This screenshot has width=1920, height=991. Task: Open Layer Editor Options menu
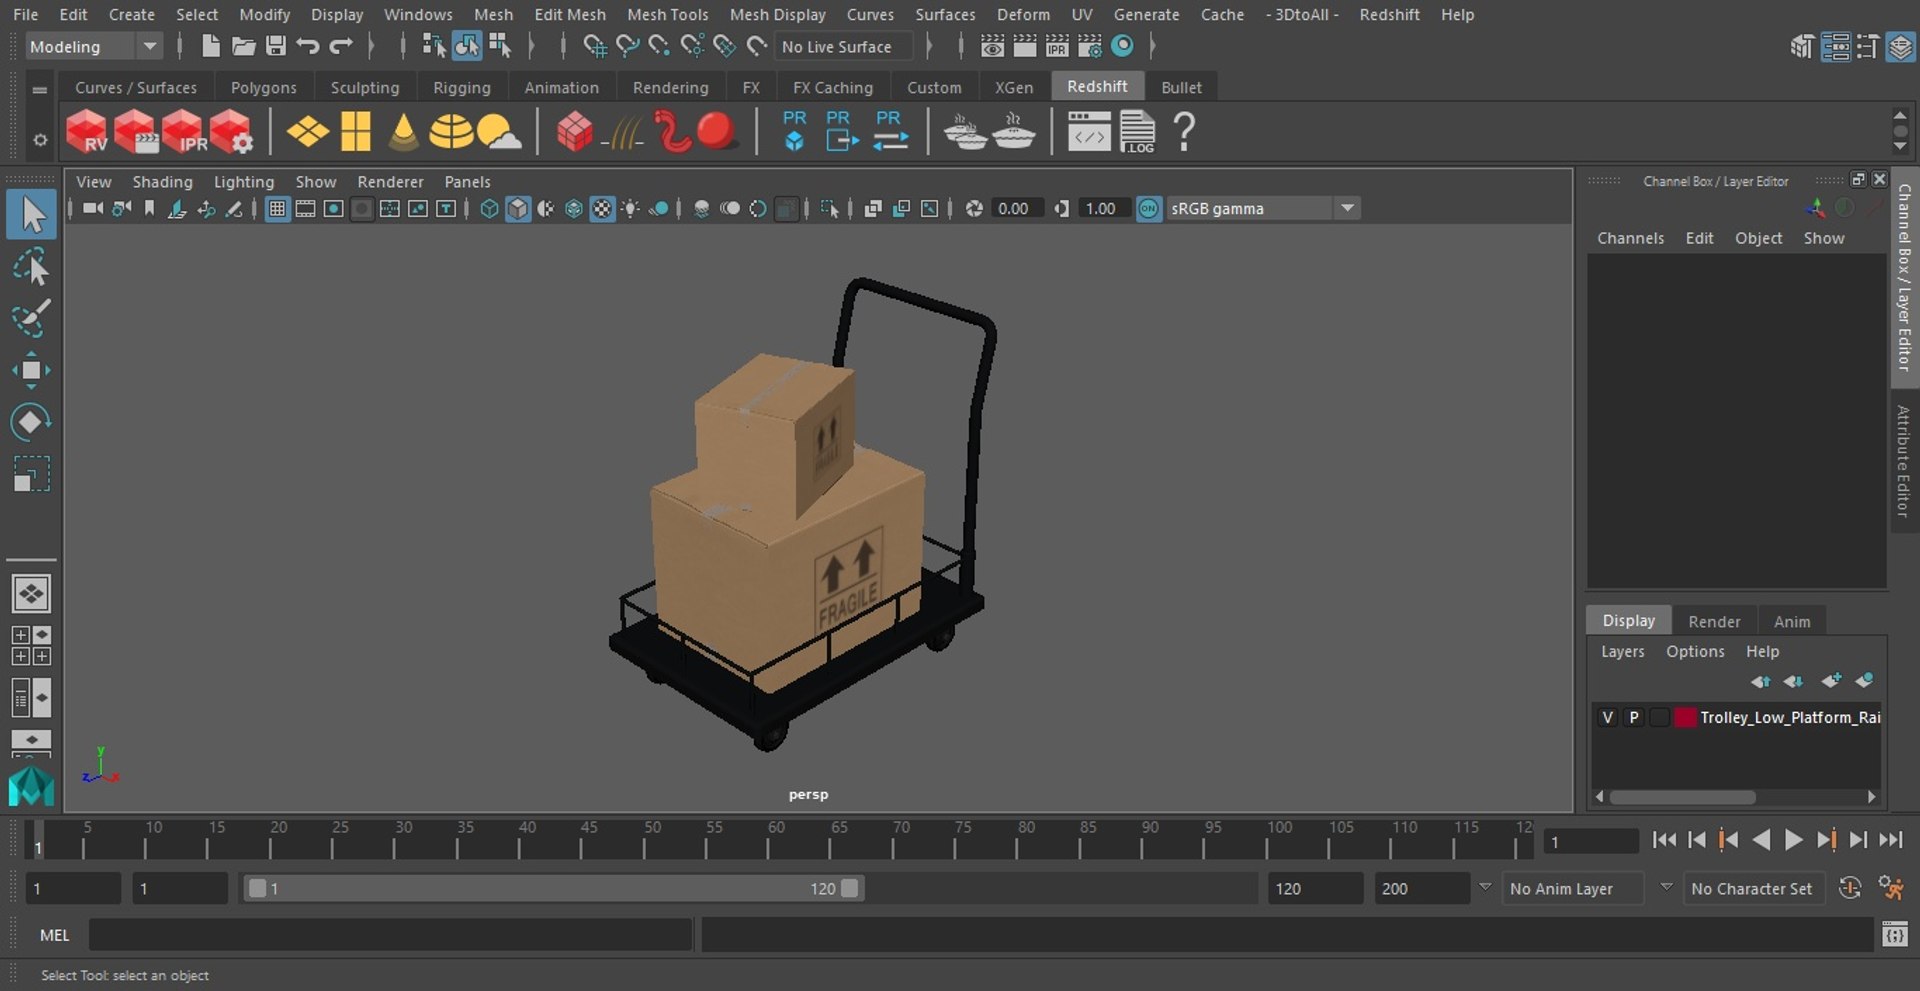(1695, 652)
